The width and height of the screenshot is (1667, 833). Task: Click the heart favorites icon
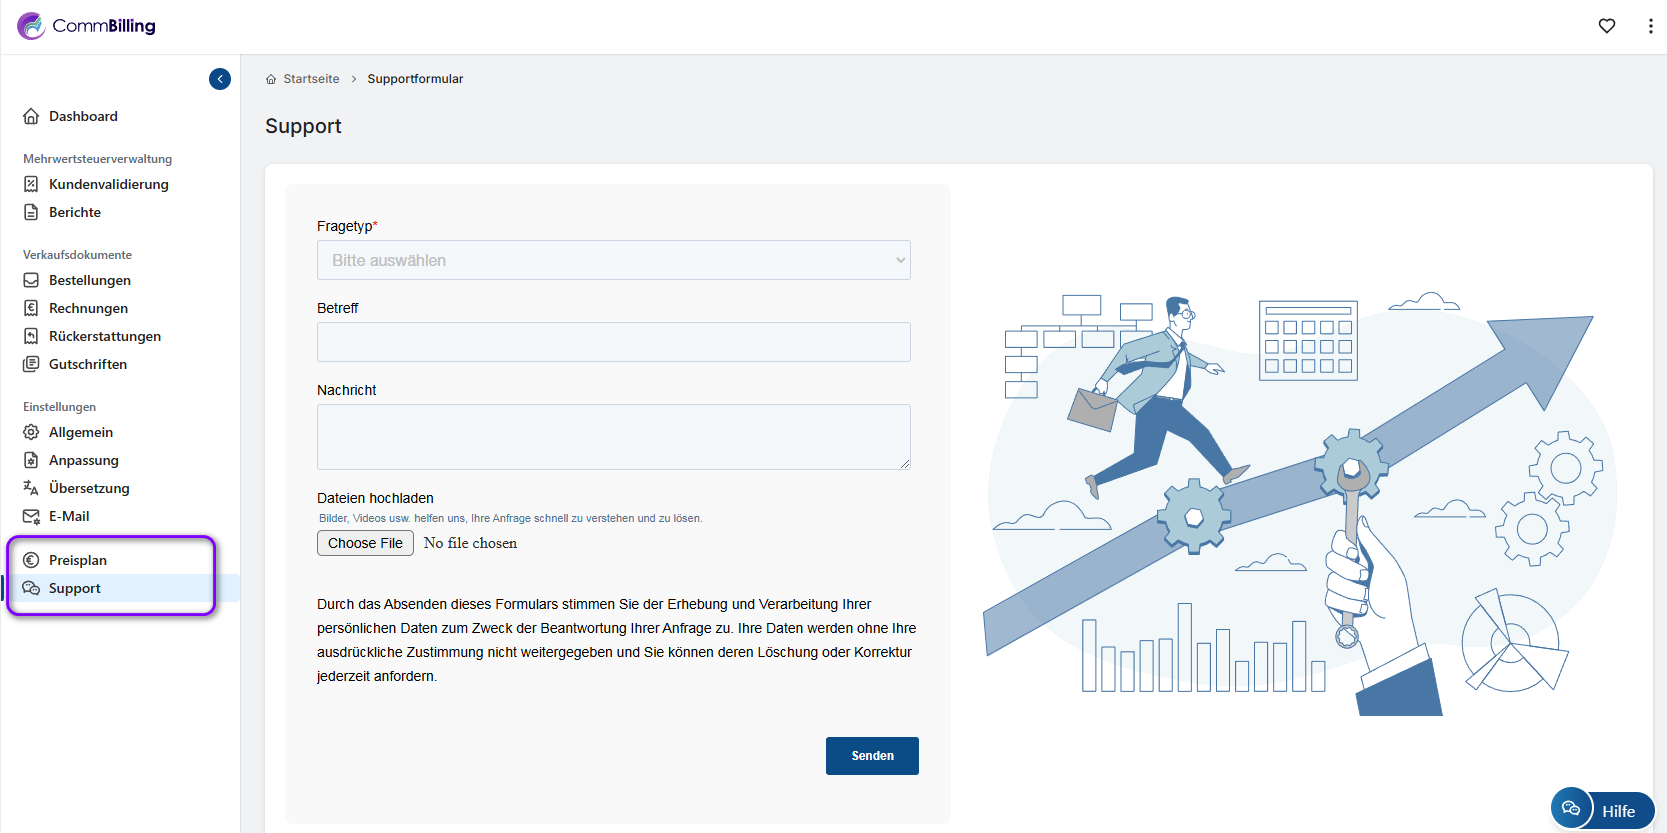(x=1606, y=26)
